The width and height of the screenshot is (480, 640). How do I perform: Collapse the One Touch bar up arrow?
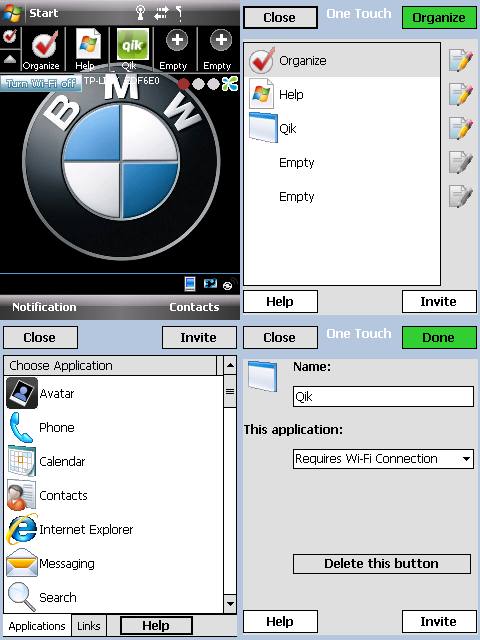click(x=9, y=60)
